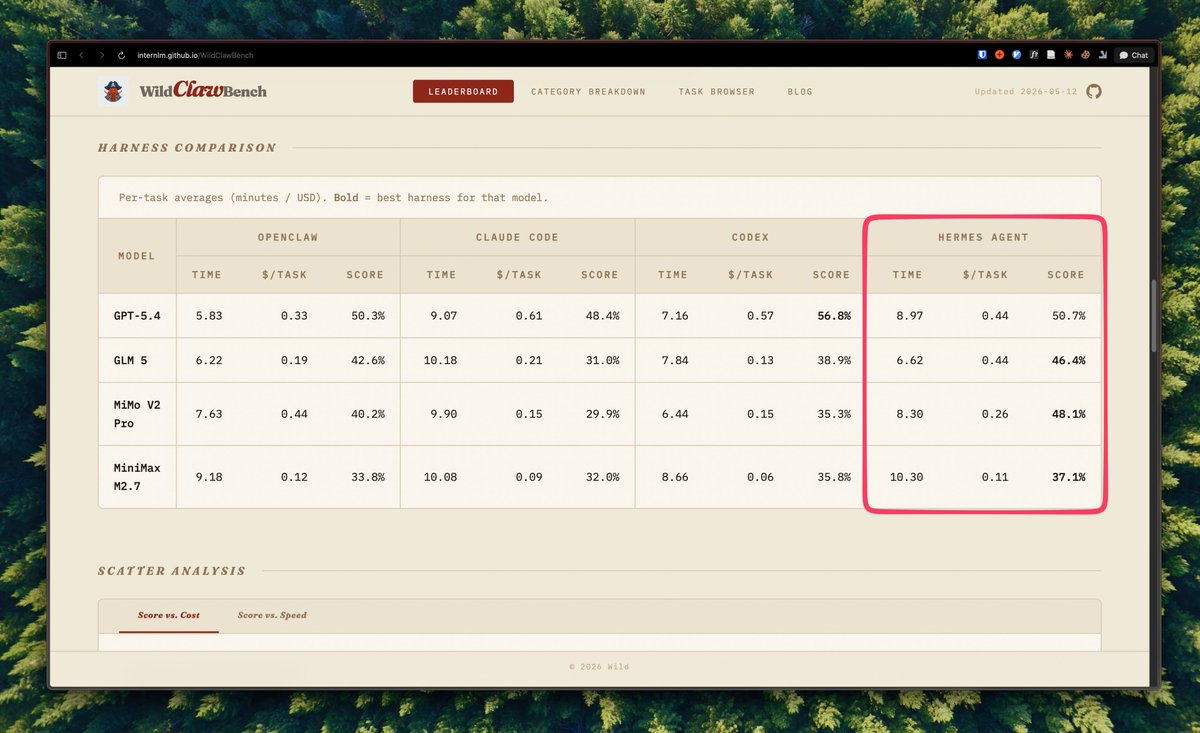
Task: Open the Category Breakdown nav item
Action: tap(588, 92)
